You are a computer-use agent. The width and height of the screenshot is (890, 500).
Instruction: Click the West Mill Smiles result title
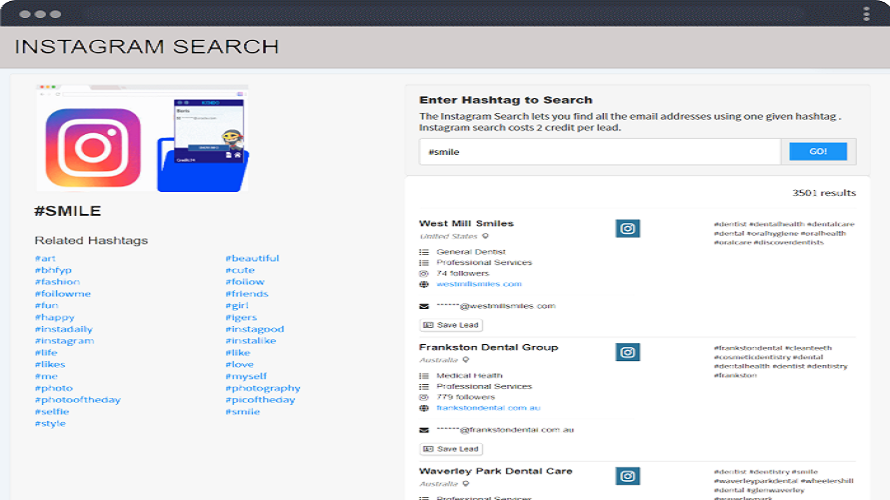pyautogui.click(x=466, y=224)
